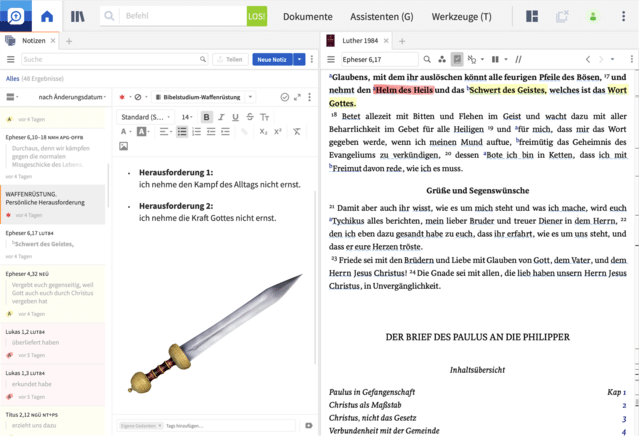The width and height of the screenshot is (639, 436).
Task: Change sort order 'nach Änderungsdatum'
Action: (70, 97)
